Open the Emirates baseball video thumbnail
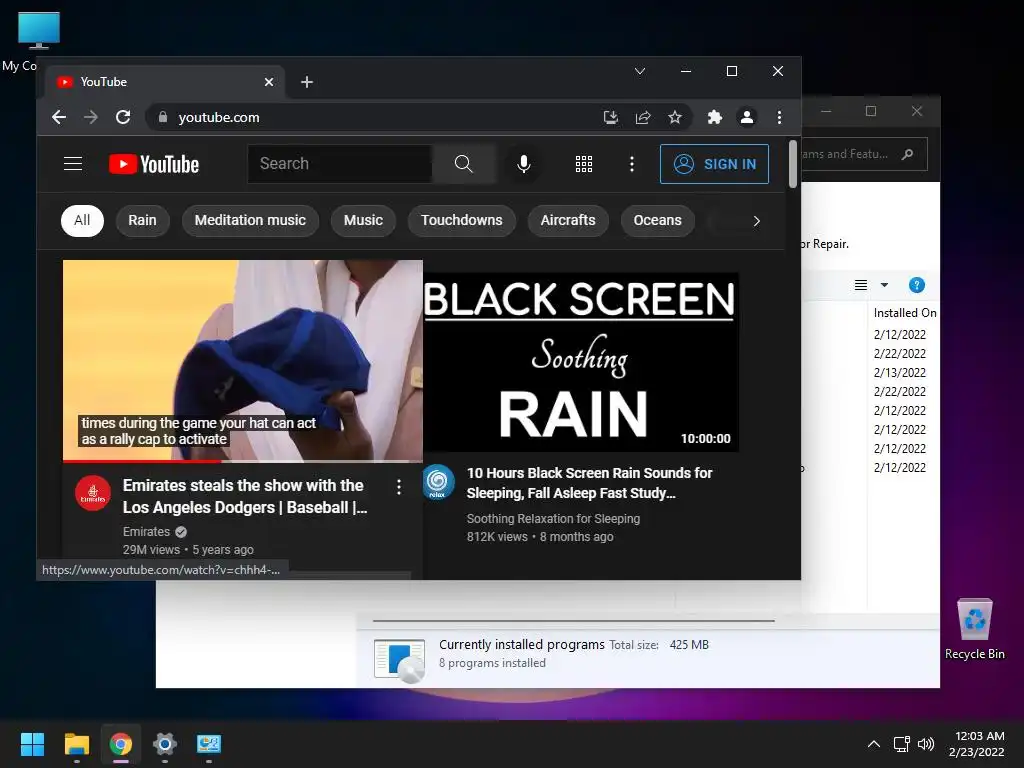The image size is (1024, 768). (243, 360)
